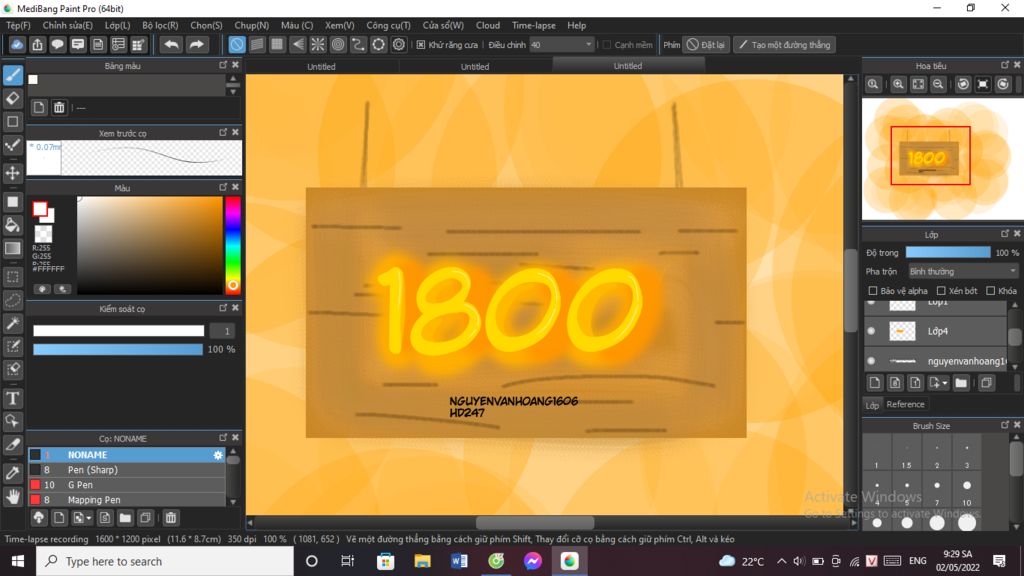This screenshot has width=1024, height=576.
Task: Open NONAME brush settings gear
Action: (218, 455)
